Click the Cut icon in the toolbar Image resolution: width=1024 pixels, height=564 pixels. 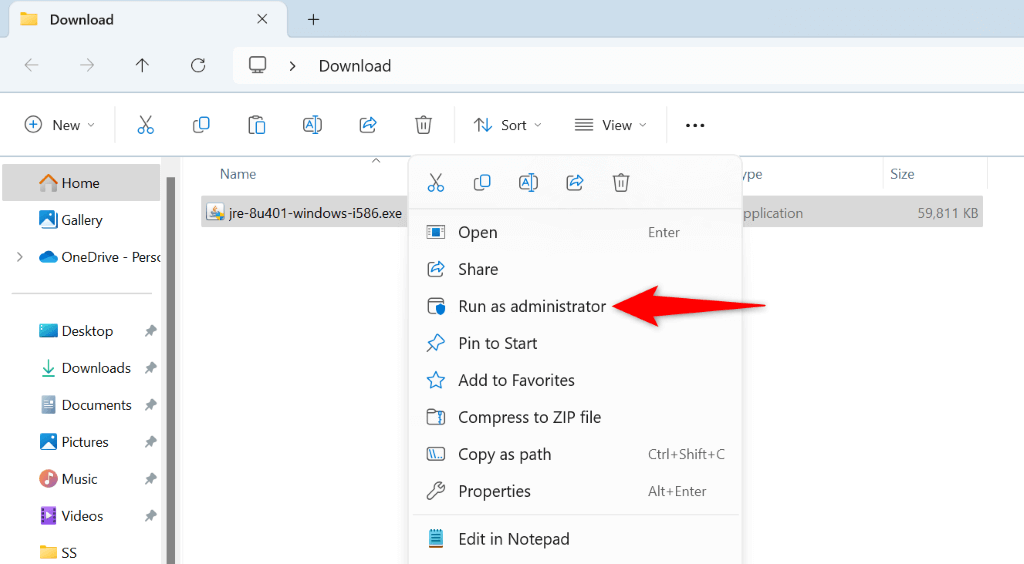point(145,125)
